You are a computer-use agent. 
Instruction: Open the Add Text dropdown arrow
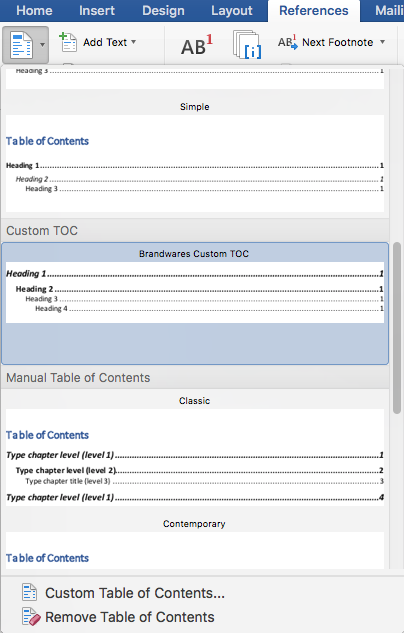coord(134,42)
